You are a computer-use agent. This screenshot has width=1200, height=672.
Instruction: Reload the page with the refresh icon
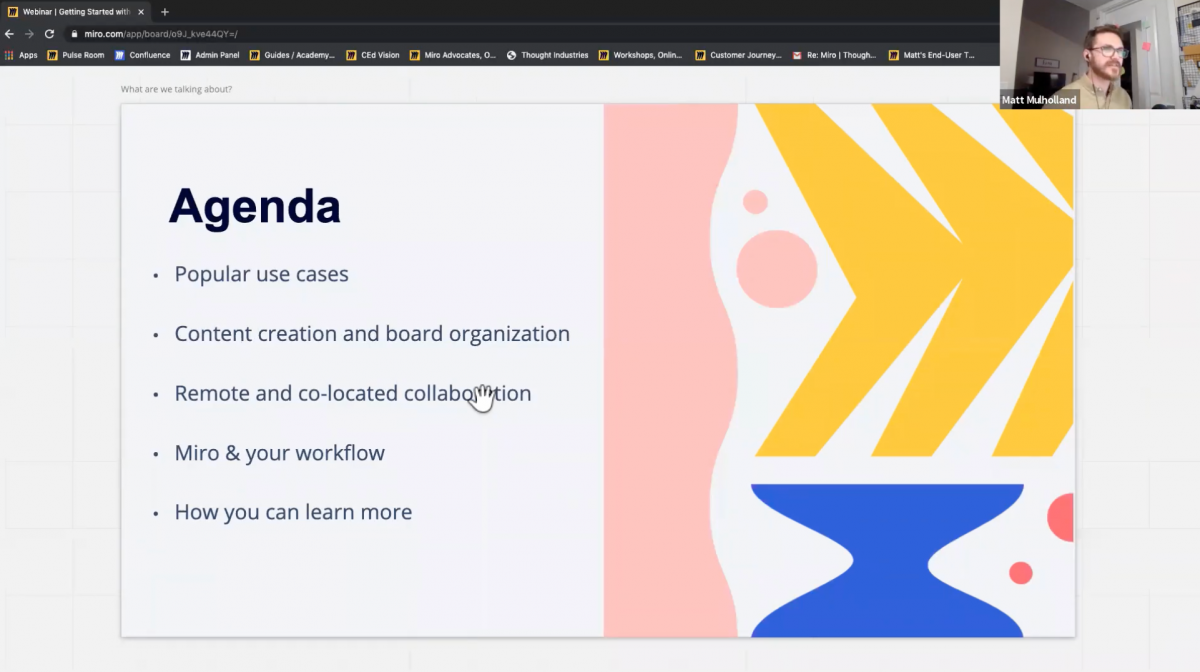click(x=49, y=33)
